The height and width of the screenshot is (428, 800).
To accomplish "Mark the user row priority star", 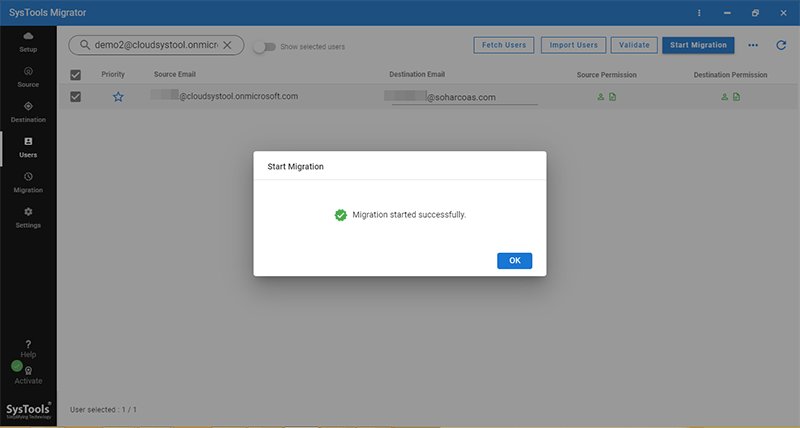I will [x=118, y=96].
